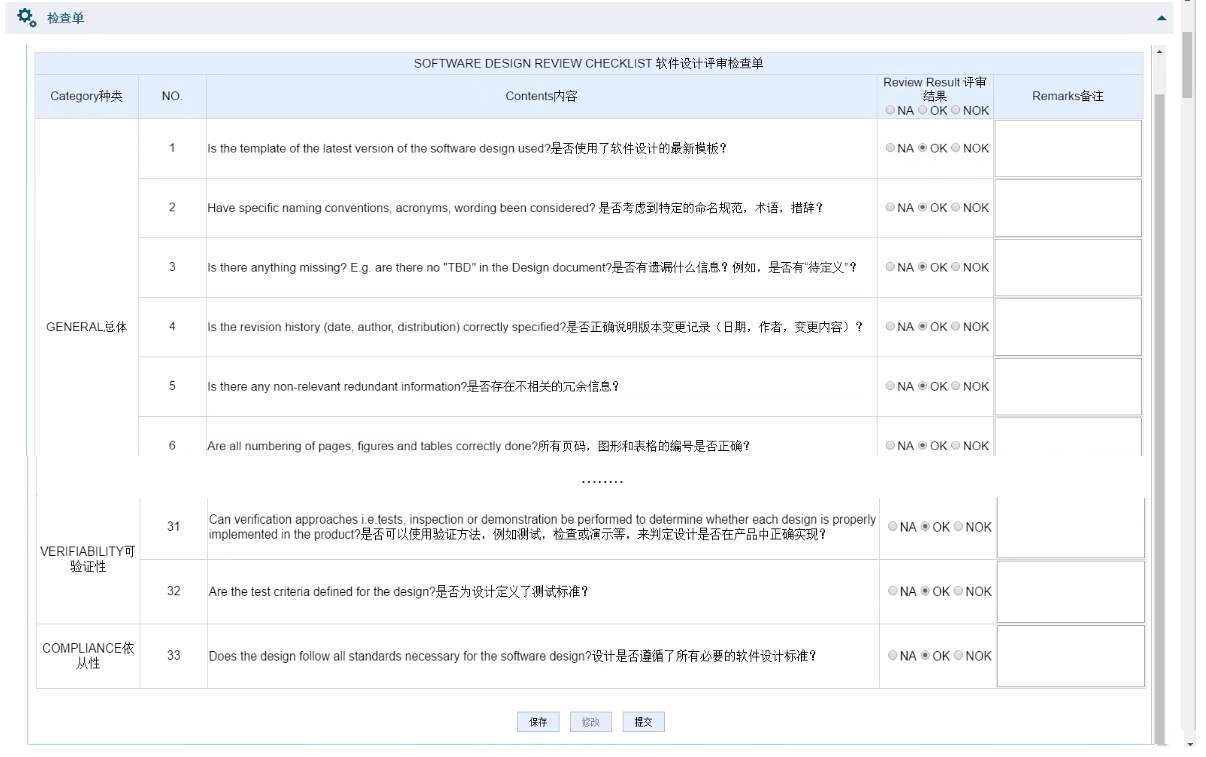Viewport: 1206px width, 757px height.
Task: Mark item 31 verification approaches as OK
Action: click(925, 527)
